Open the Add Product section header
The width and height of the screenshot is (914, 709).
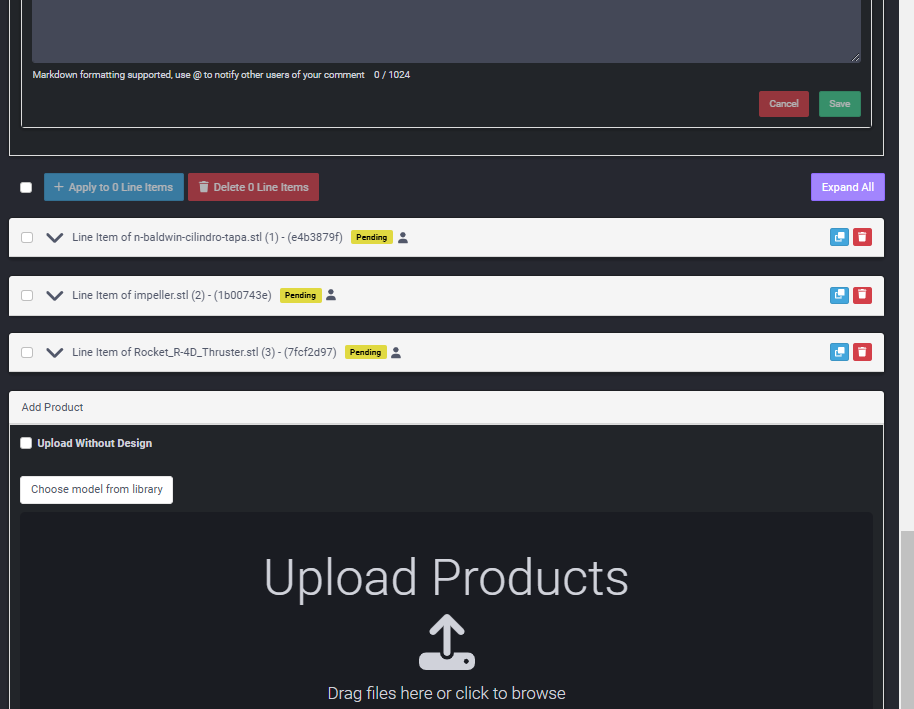[x=53, y=407]
